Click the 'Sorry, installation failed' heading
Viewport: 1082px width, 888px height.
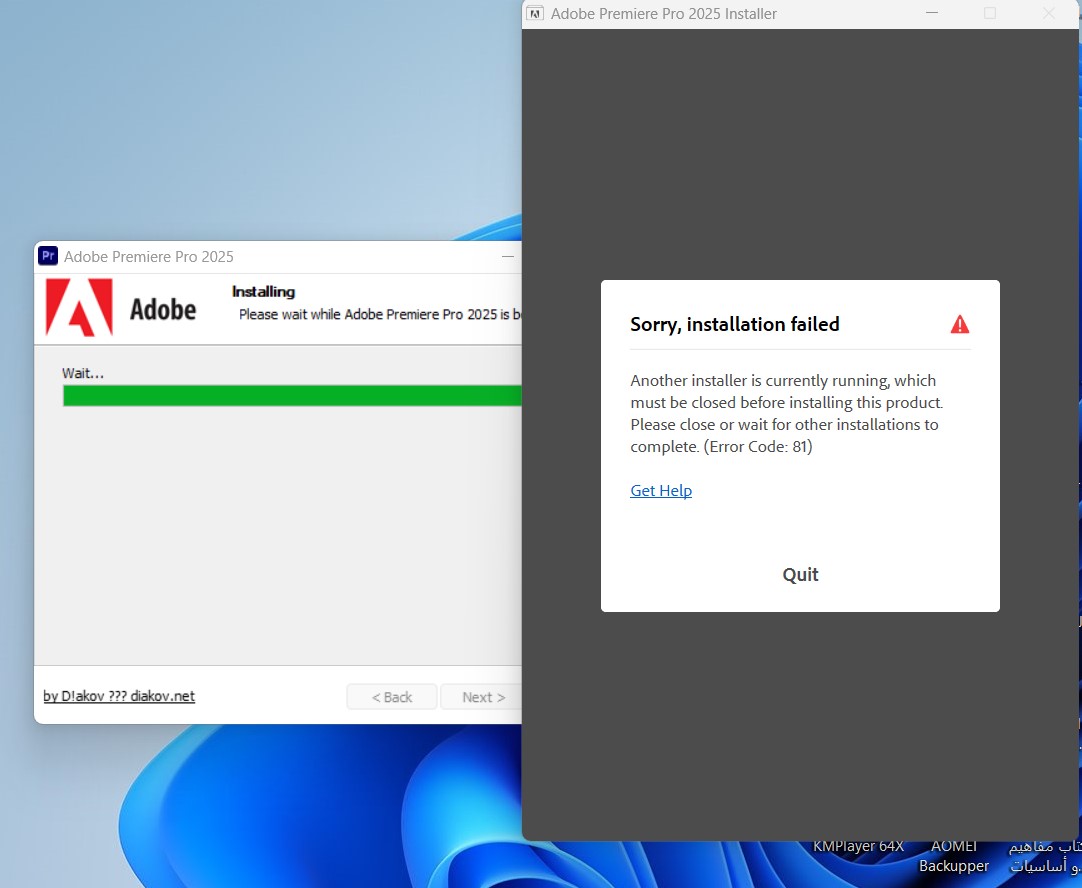tap(734, 324)
